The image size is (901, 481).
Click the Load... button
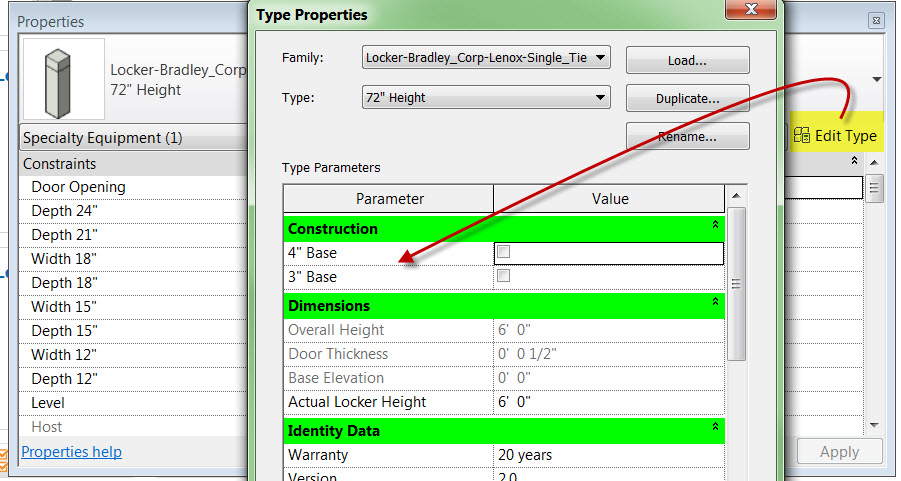tap(687, 60)
